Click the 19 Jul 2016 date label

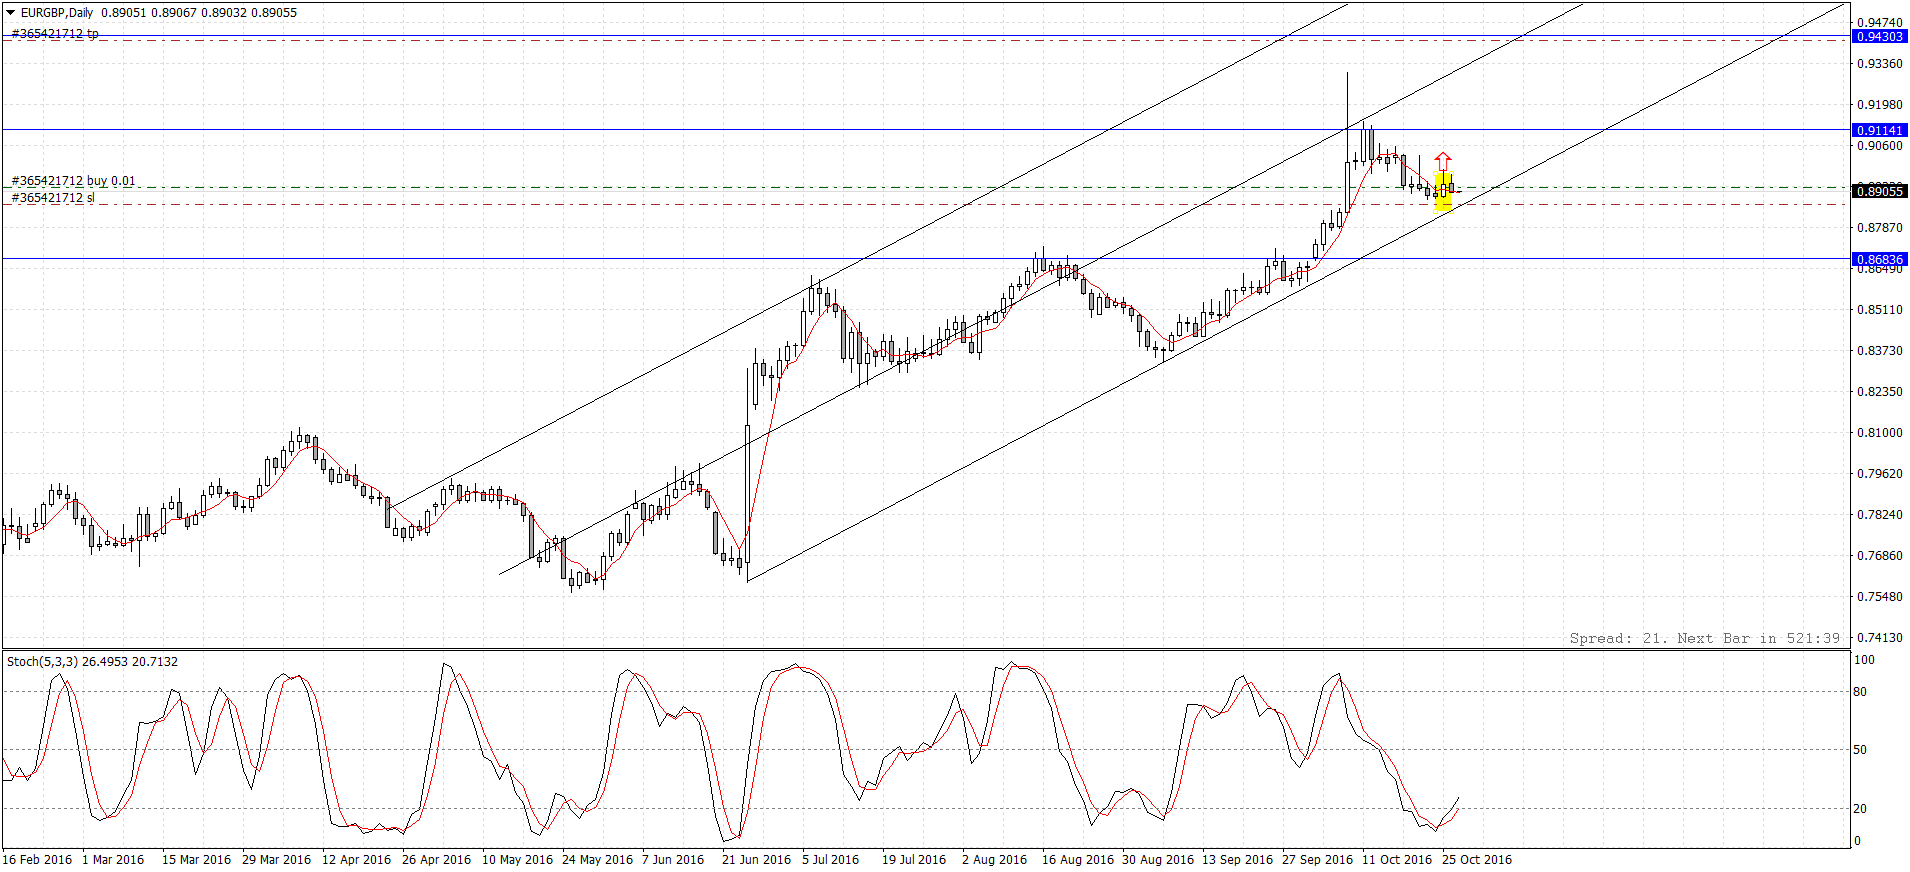913,860
